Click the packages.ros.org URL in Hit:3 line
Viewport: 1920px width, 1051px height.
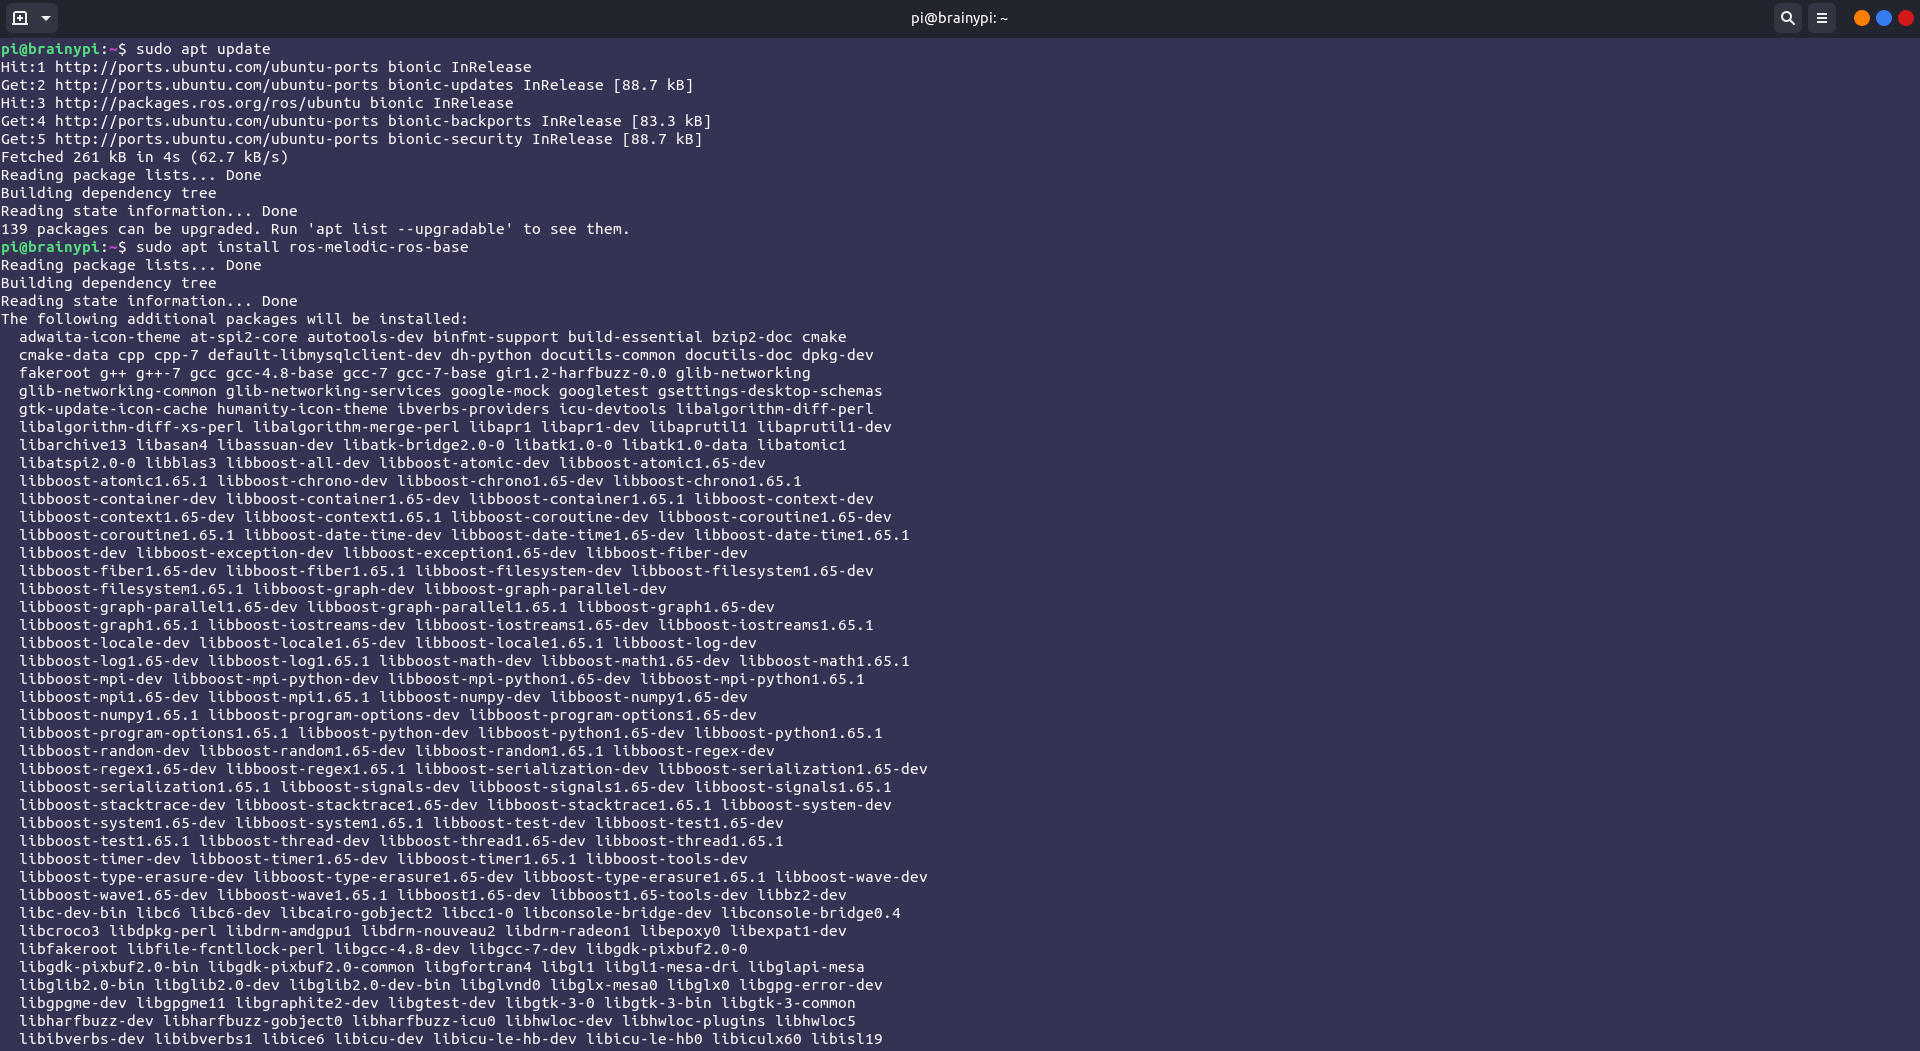point(208,103)
